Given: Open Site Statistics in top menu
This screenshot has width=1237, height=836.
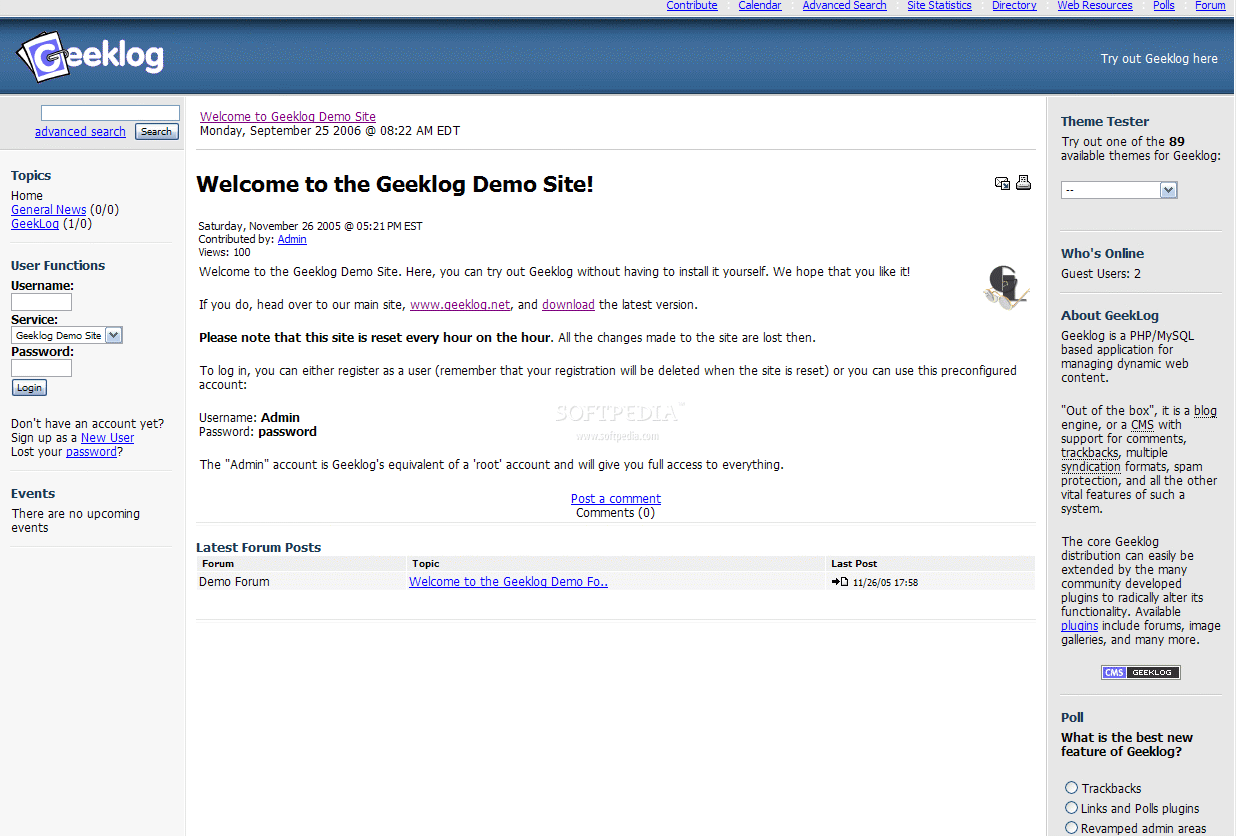Looking at the screenshot, I should tap(939, 6).
